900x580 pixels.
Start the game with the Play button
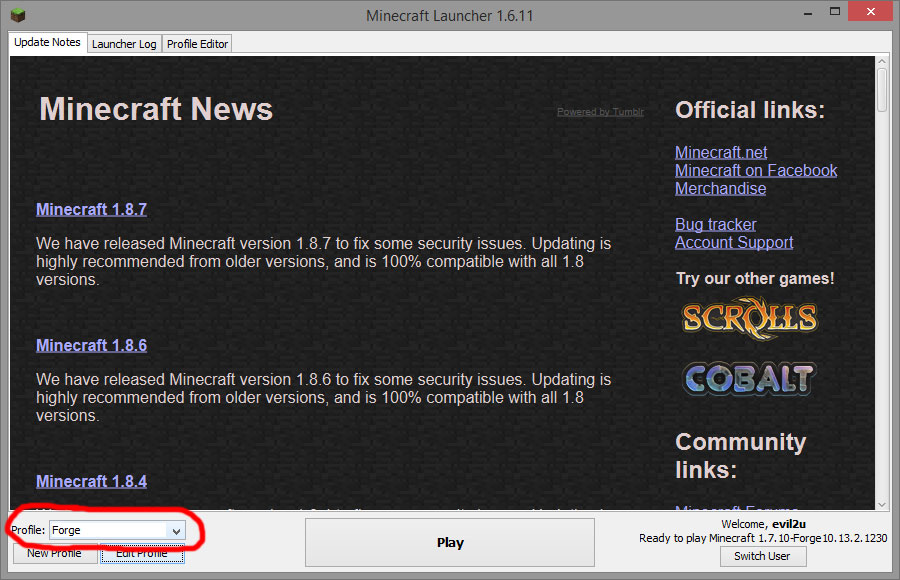click(450, 543)
